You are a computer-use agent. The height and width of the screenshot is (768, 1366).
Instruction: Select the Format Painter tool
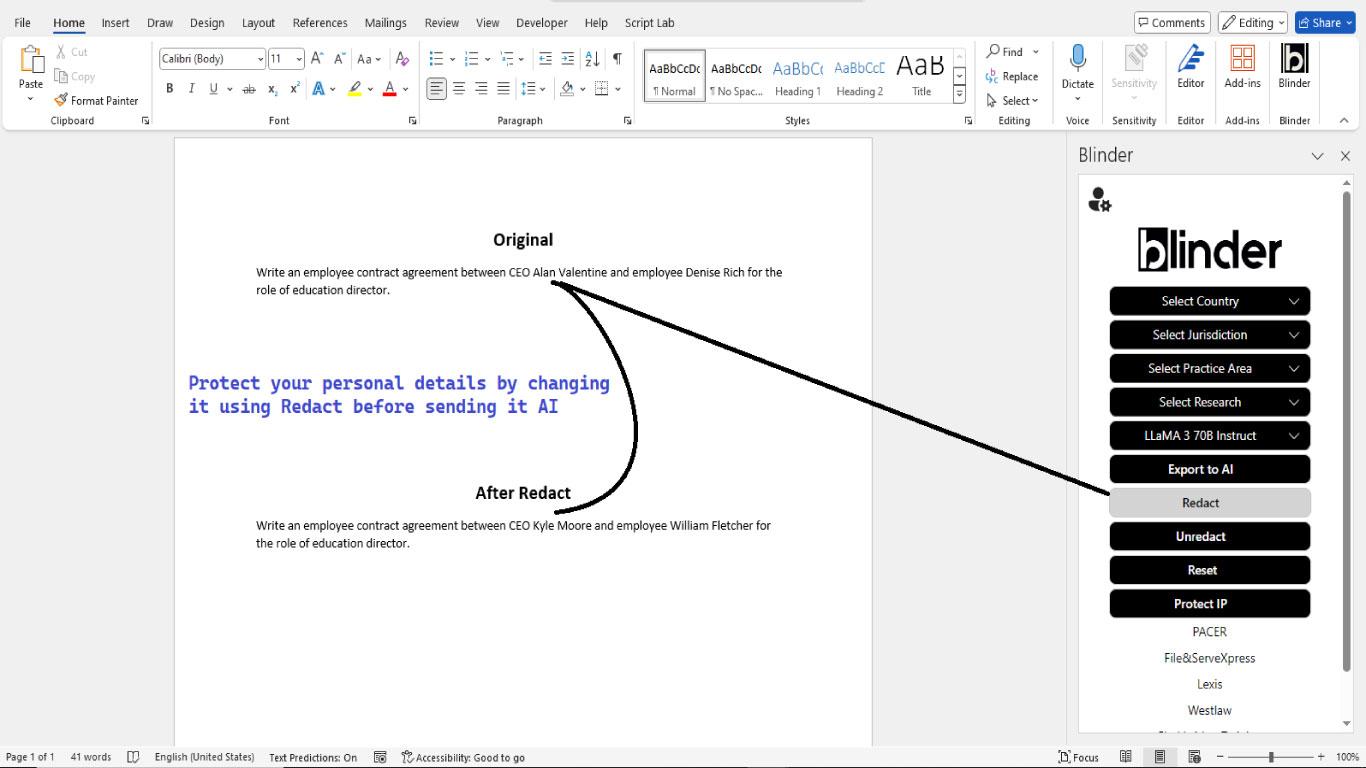(x=97, y=100)
